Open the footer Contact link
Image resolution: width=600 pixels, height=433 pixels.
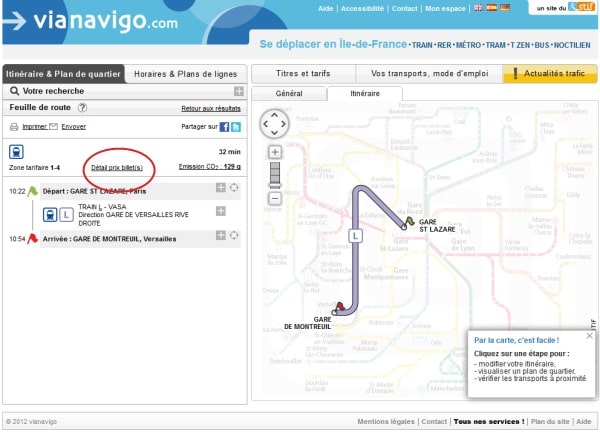(434, 422)
